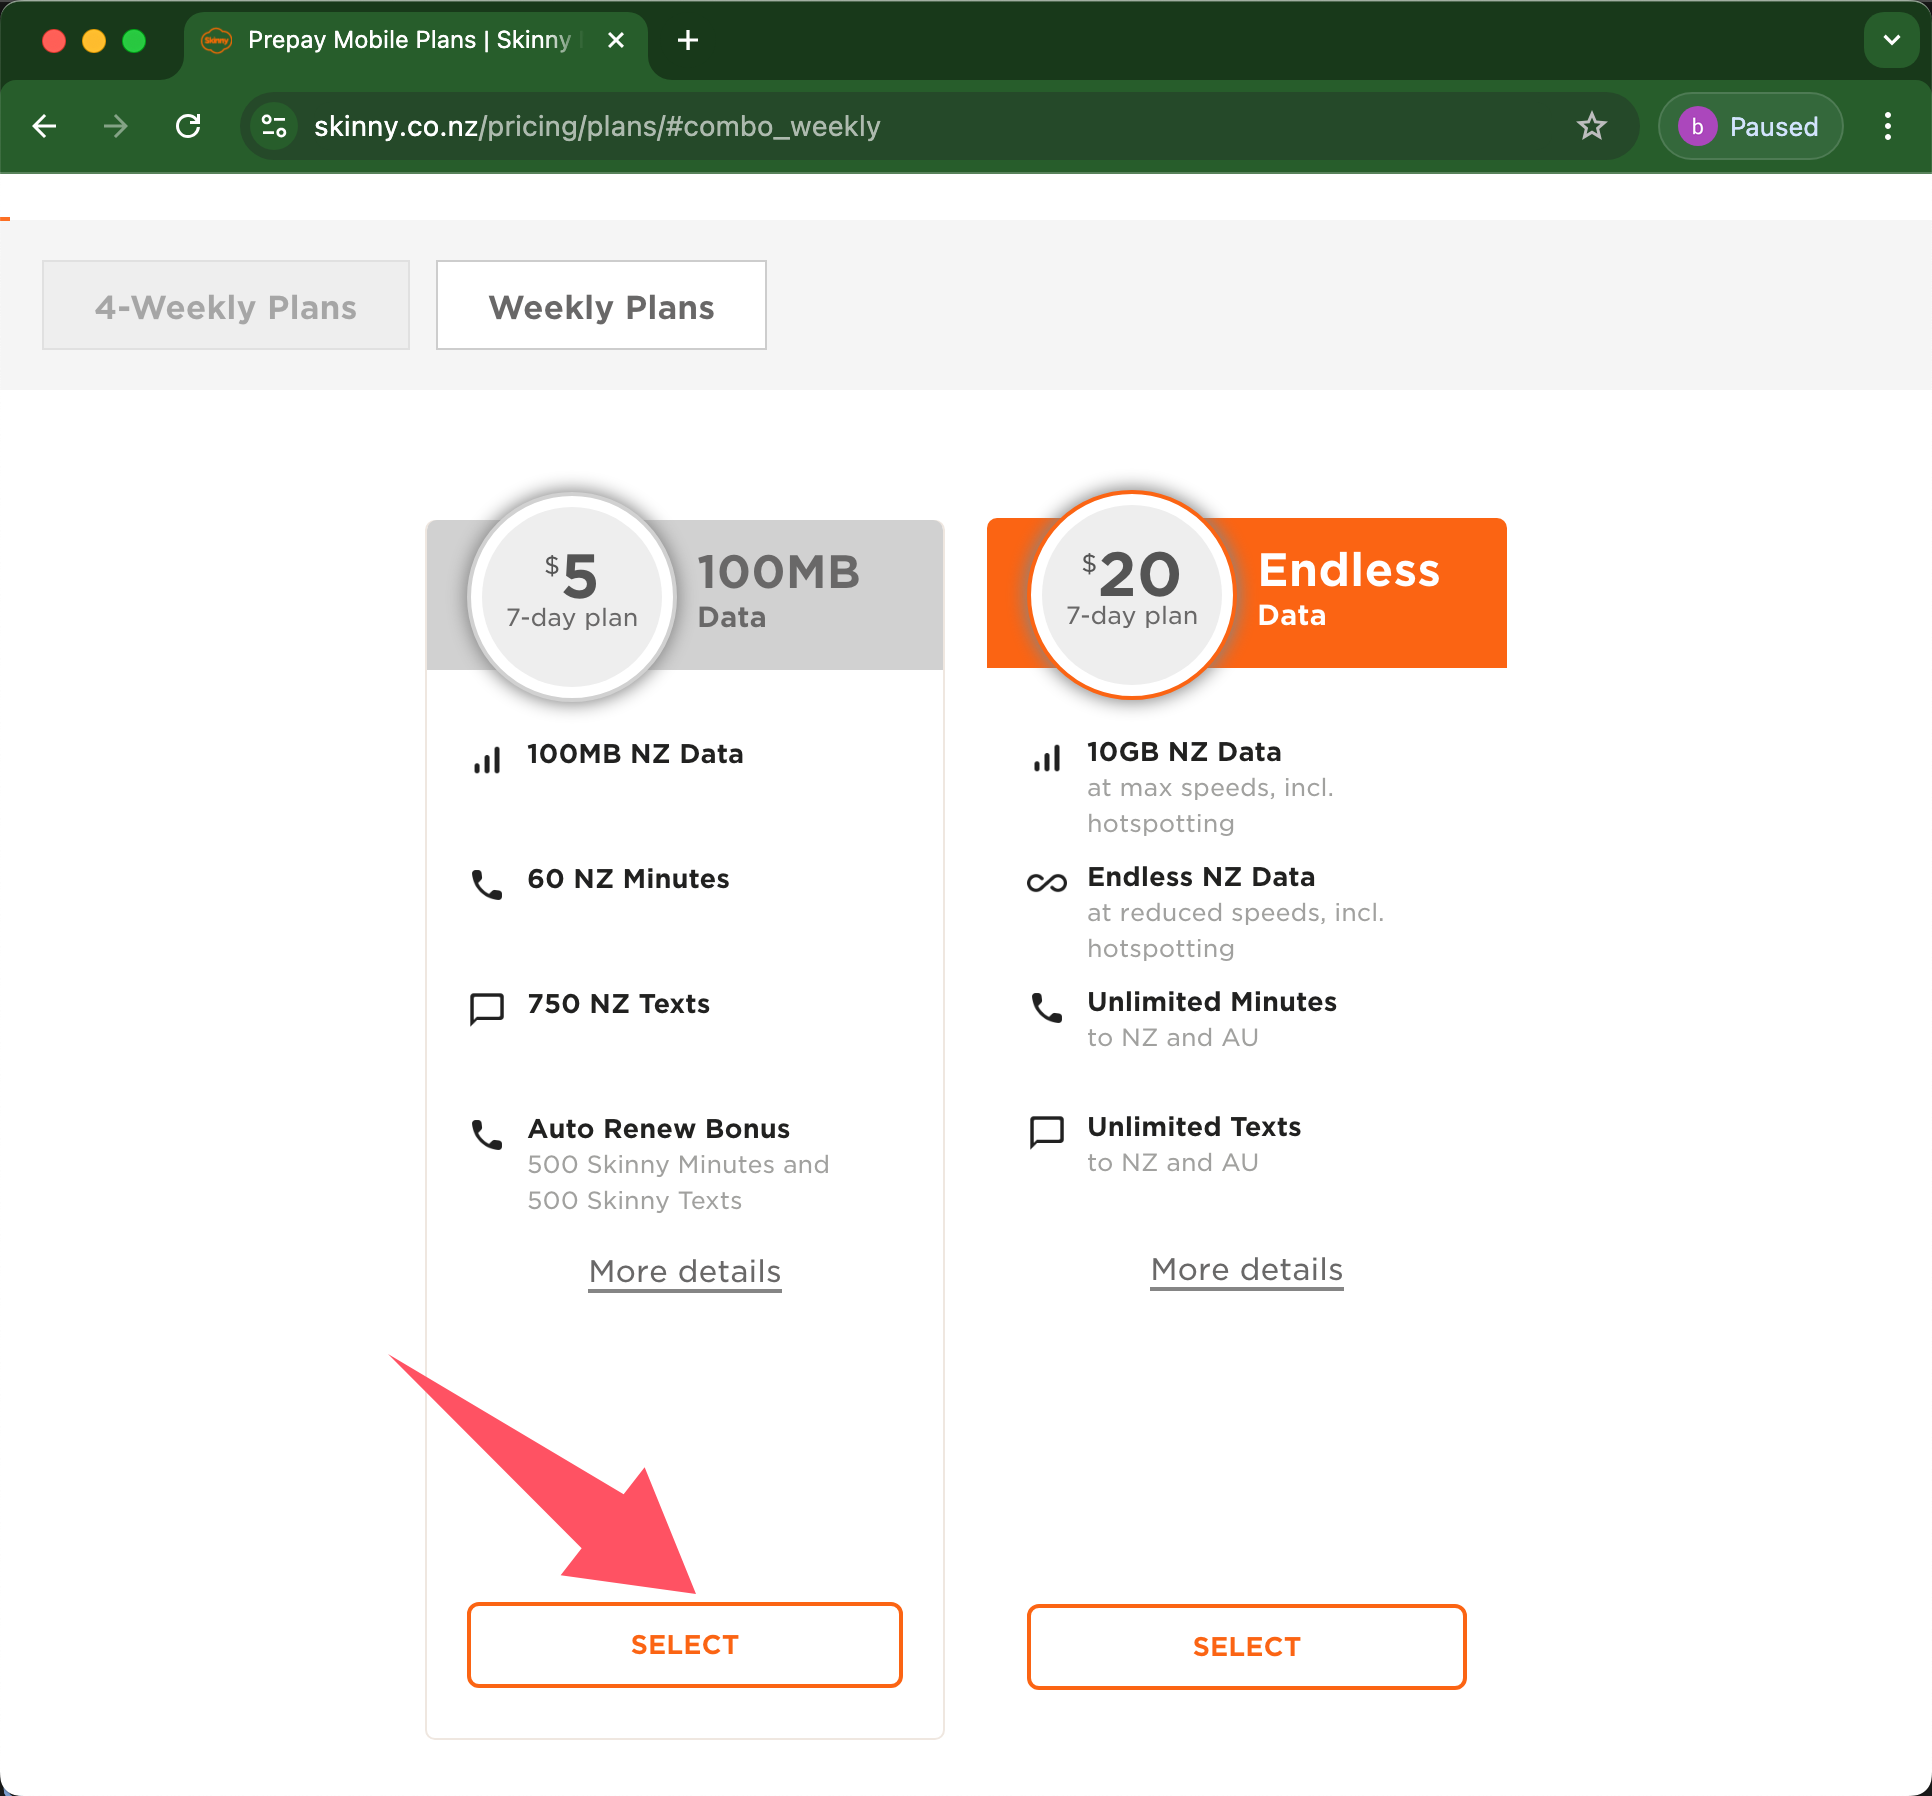Image resolution: width=1932 pixels, height=1796 pixels.
Task: Open site information icon in address bar
Action: coord(274,126)
